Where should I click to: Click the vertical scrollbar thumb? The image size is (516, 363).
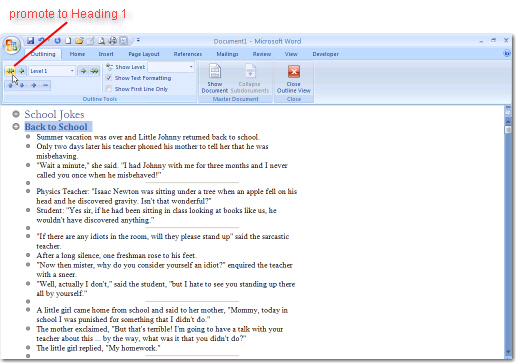[508, 129]
